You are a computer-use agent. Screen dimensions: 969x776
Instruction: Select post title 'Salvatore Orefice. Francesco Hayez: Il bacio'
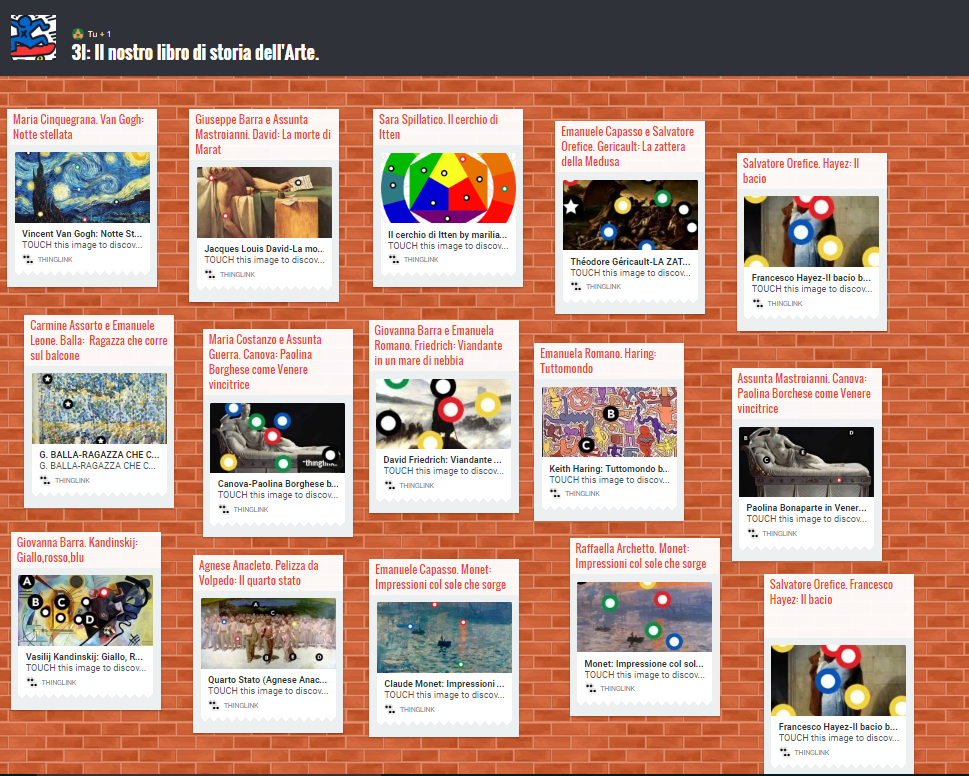831,592
